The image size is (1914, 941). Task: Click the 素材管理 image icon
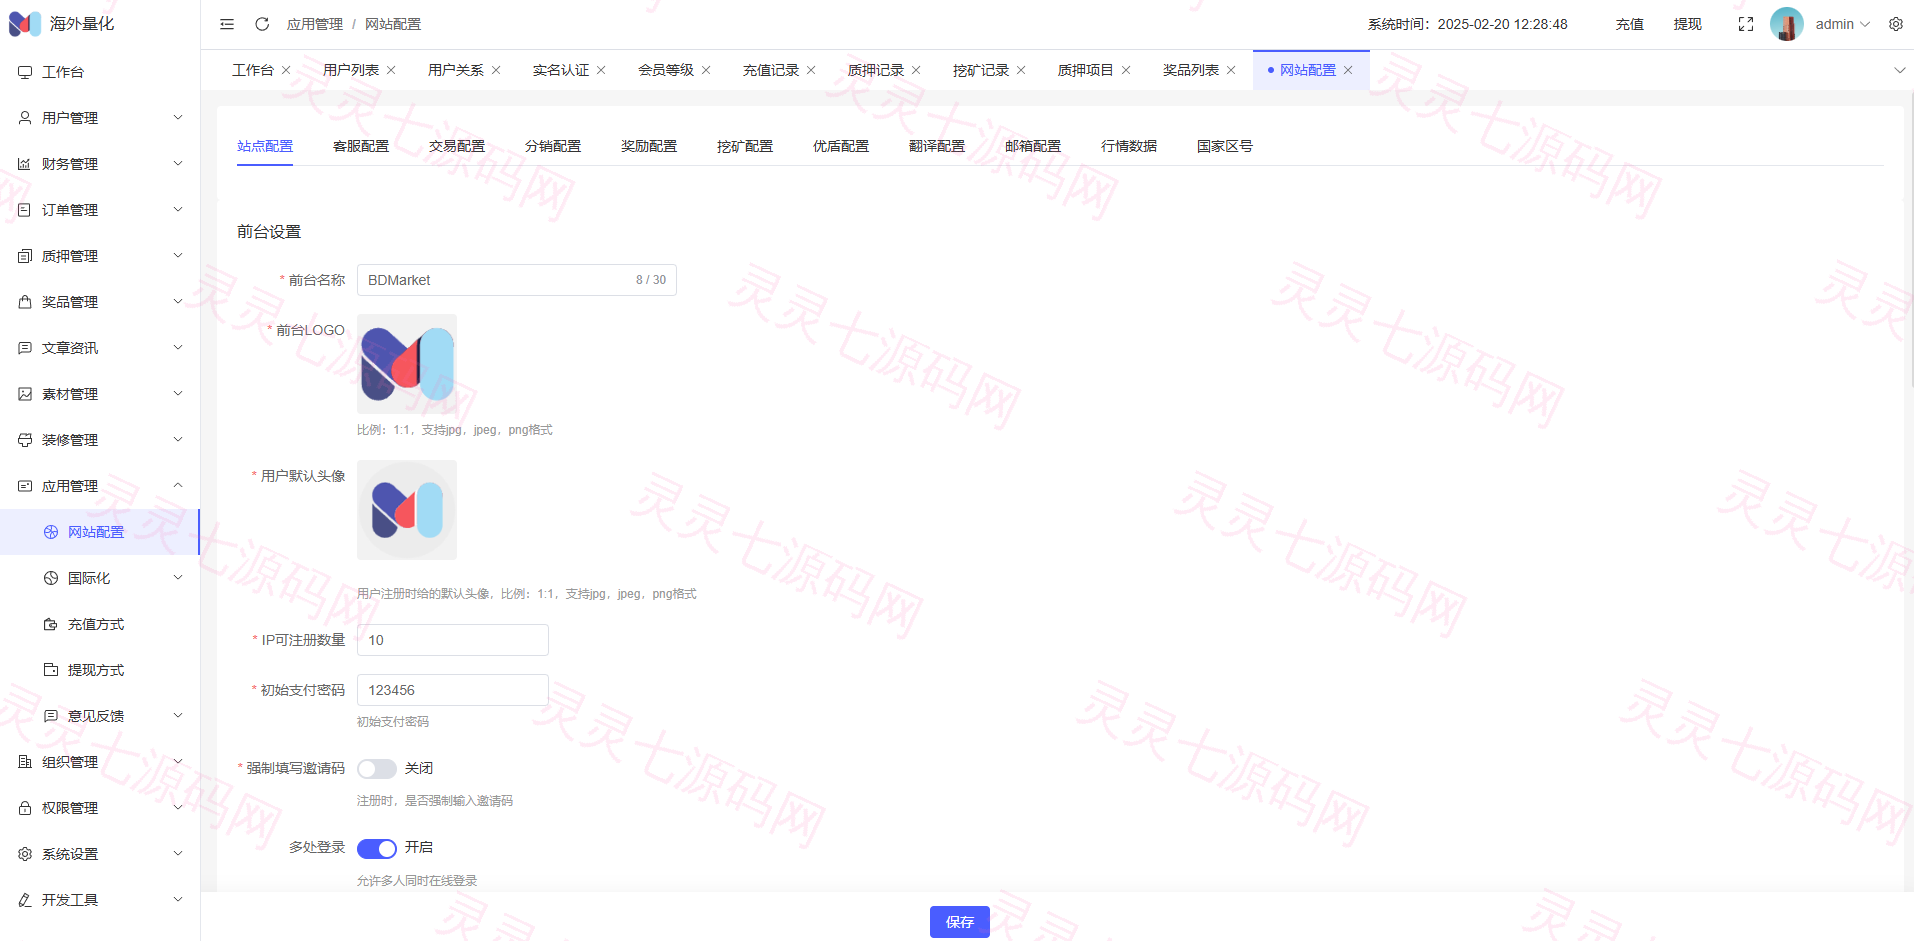[x=25, y=394]
